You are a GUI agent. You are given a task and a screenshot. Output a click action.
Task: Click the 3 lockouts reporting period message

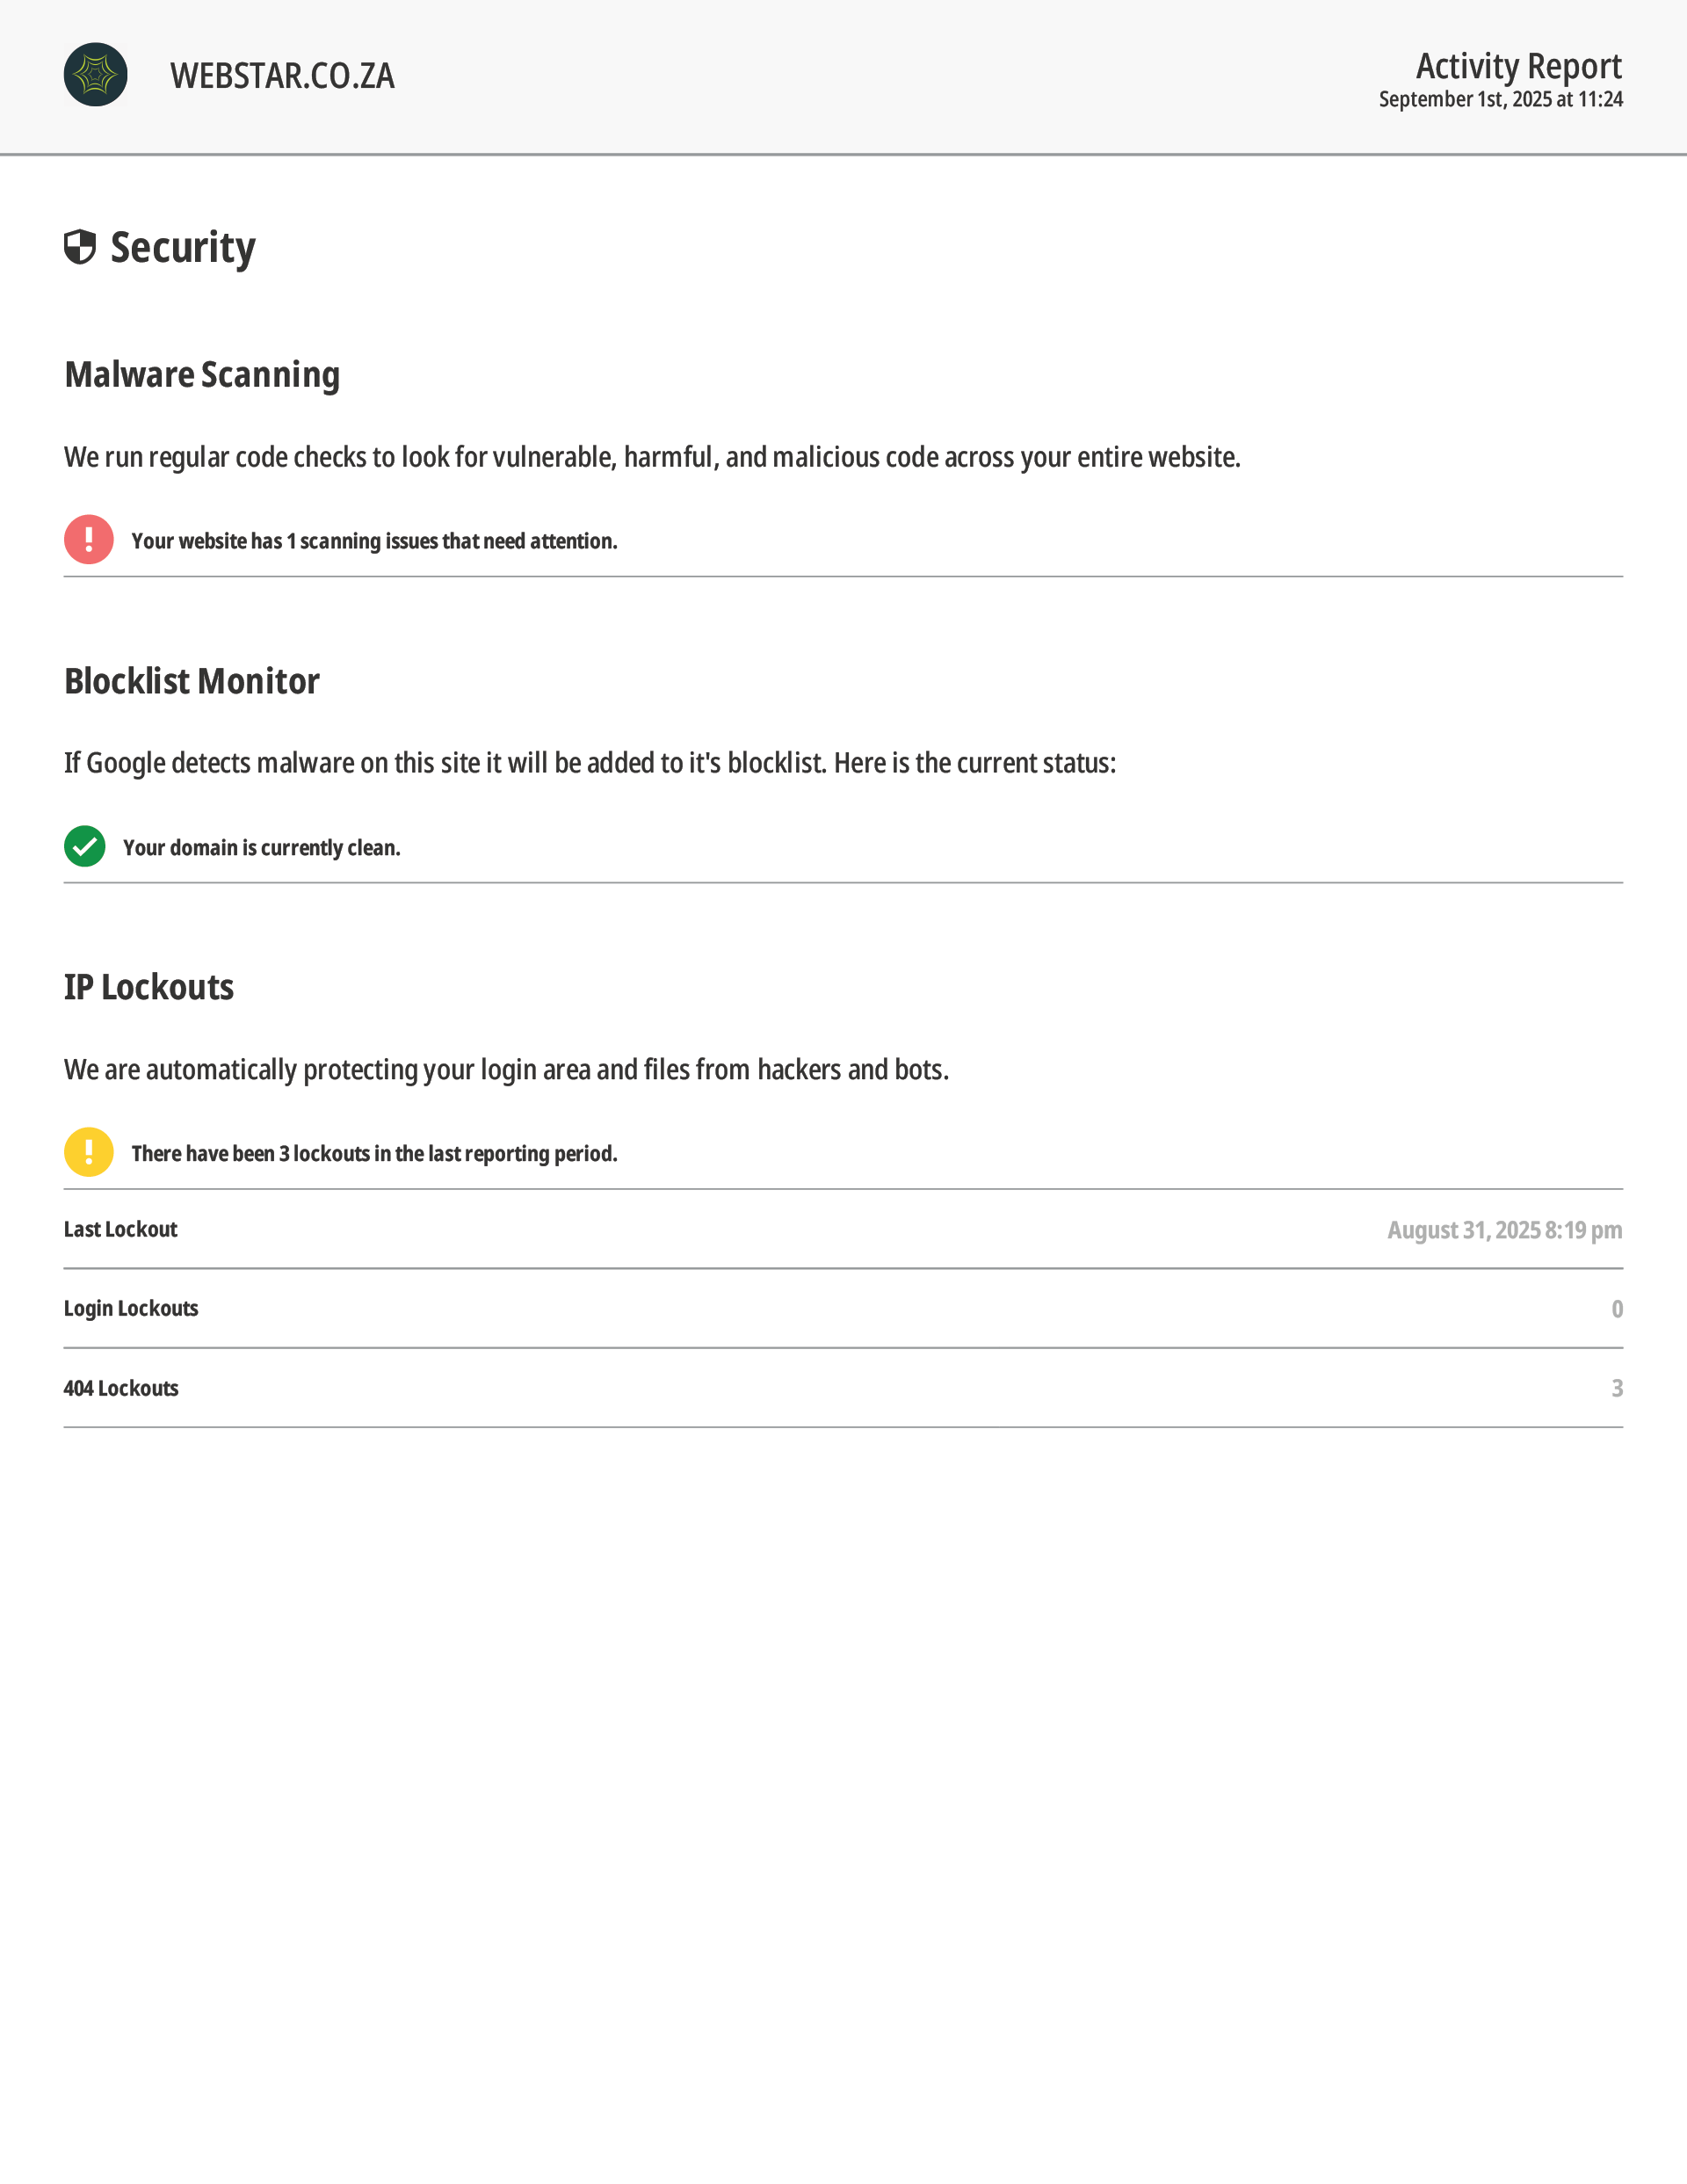coord(374,1154)
